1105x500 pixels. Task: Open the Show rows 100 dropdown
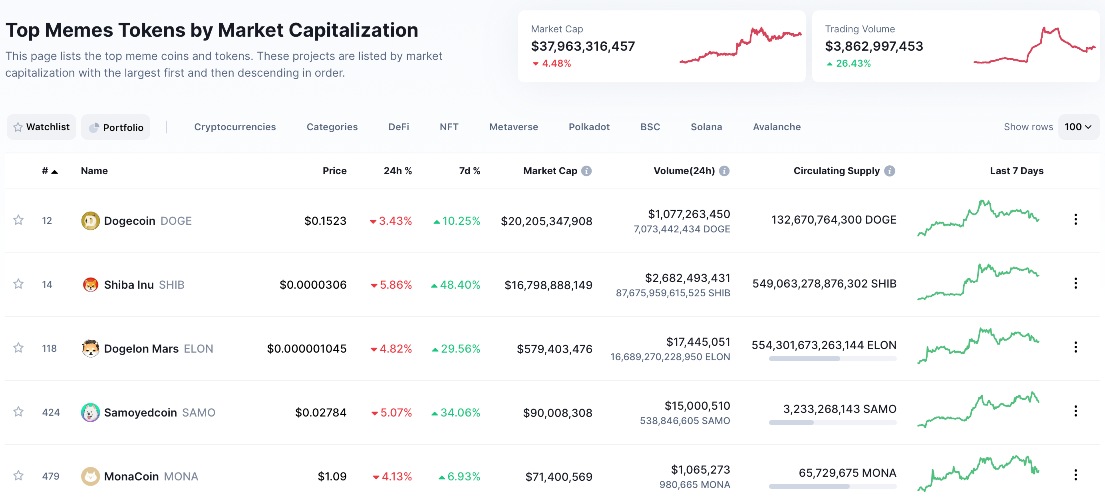tap(1078, 127)
